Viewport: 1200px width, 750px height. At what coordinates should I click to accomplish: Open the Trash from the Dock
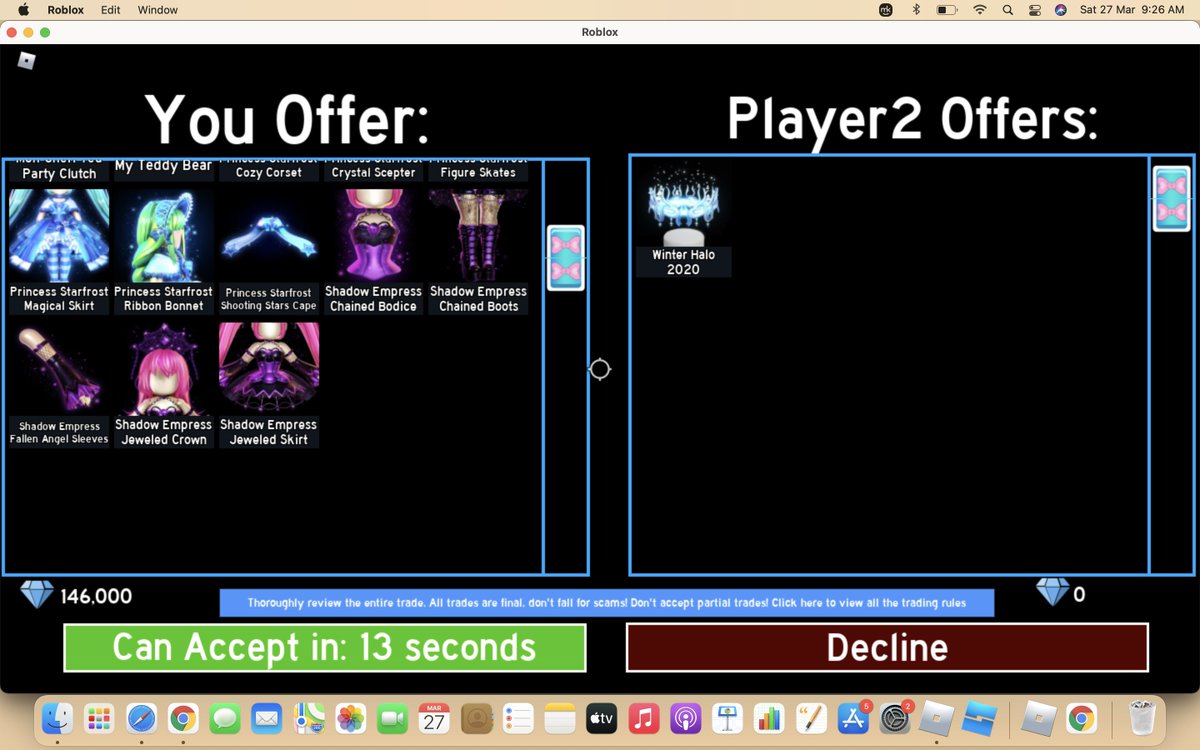pyautogui.click(x=1142, y=718)
